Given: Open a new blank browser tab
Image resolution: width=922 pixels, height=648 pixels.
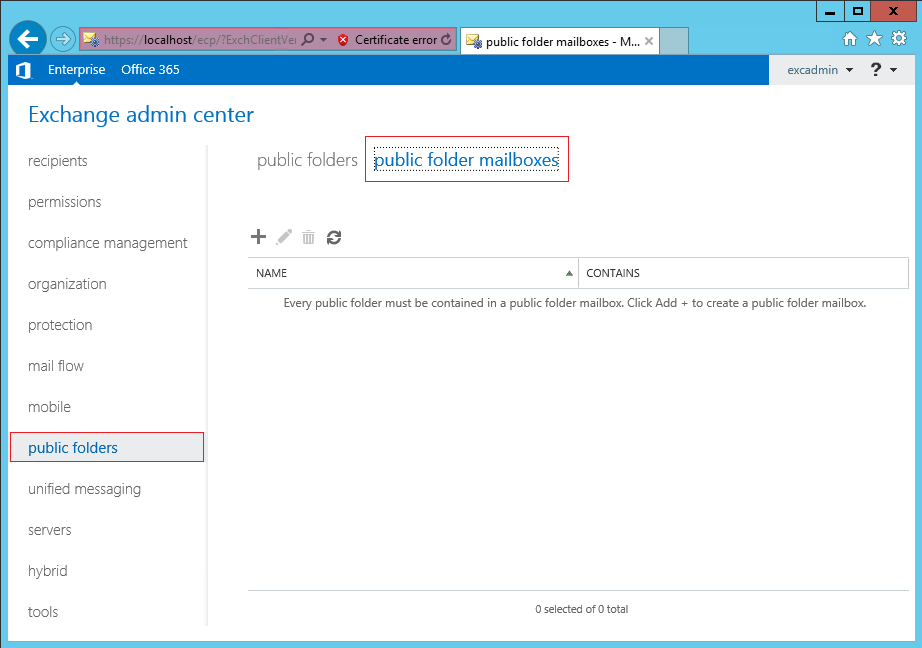Looking at the screenshot, I should pos(674,41).
